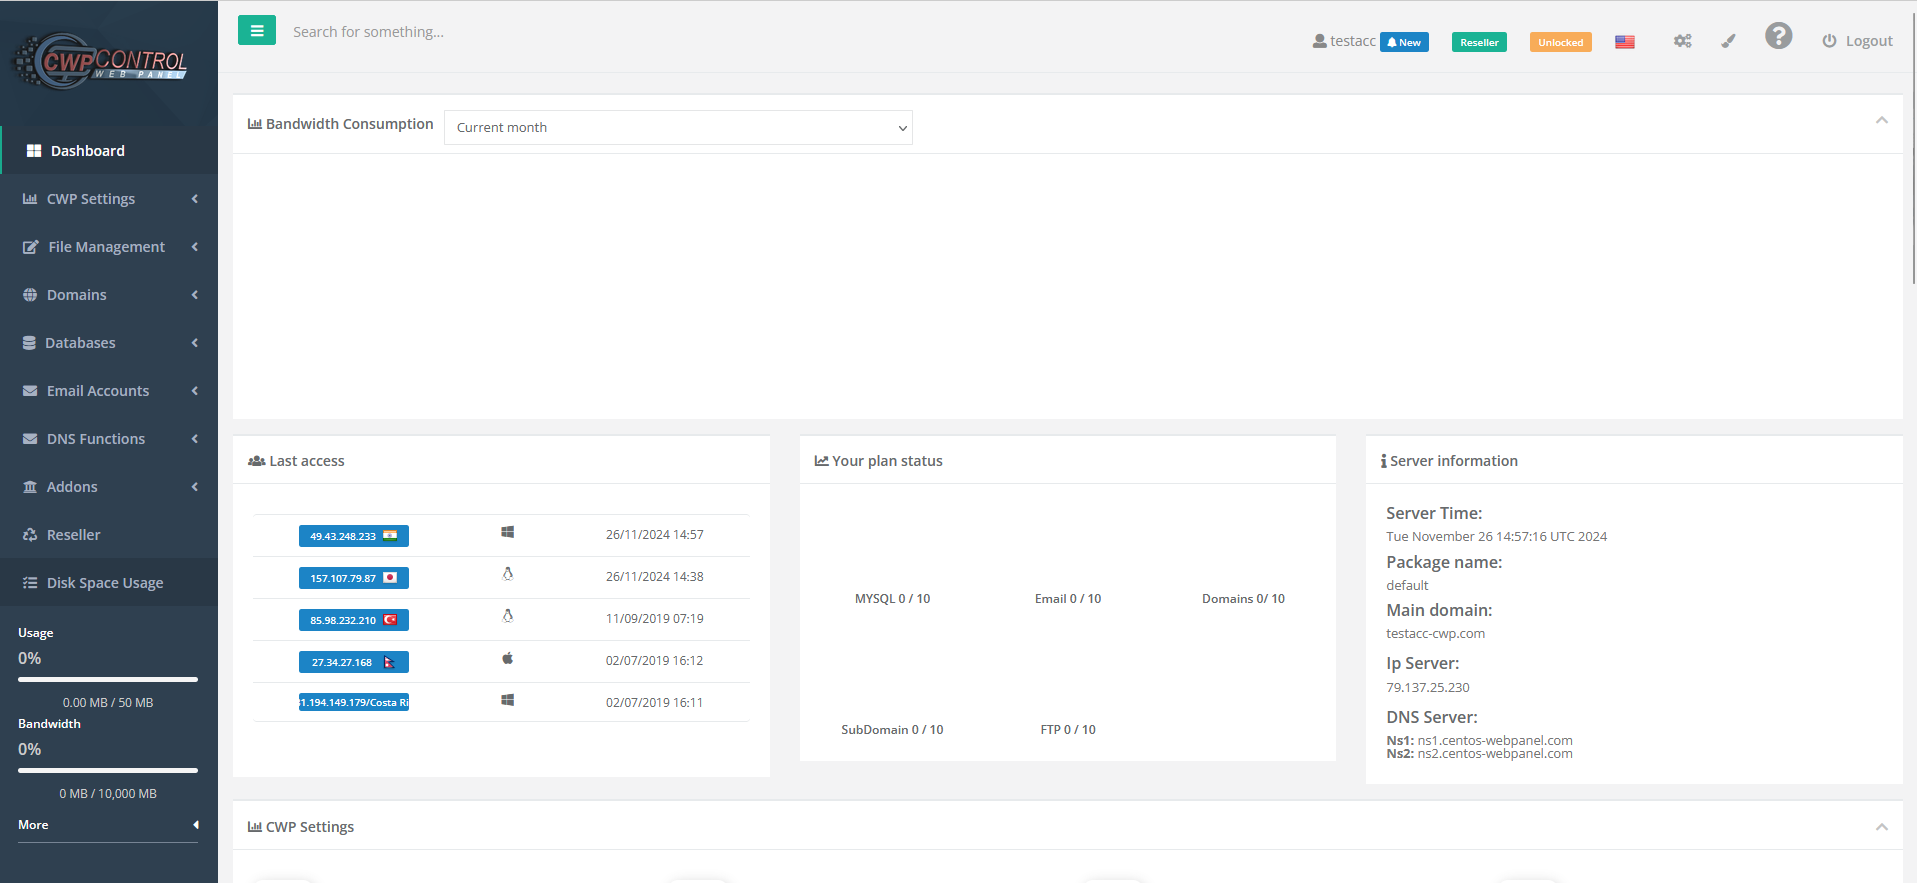This screenshot has width=1917, height=883.
Task: Click the MYSQL 0 / 10 plan status
Action: click(892, 599)
